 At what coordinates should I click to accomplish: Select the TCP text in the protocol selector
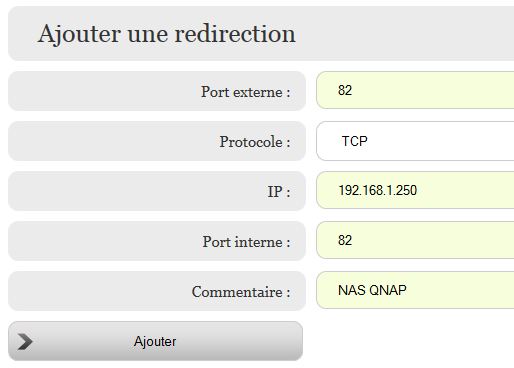[x=355, y=141]
